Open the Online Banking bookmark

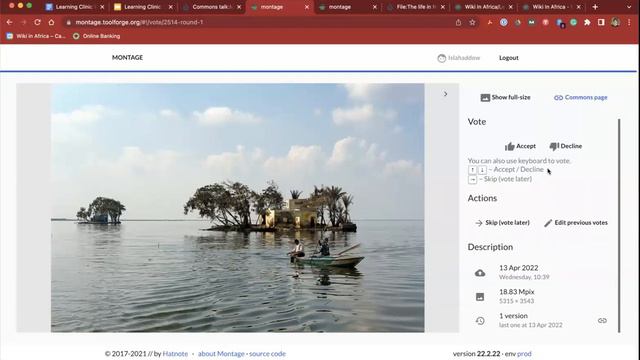(x=96, y=36)
